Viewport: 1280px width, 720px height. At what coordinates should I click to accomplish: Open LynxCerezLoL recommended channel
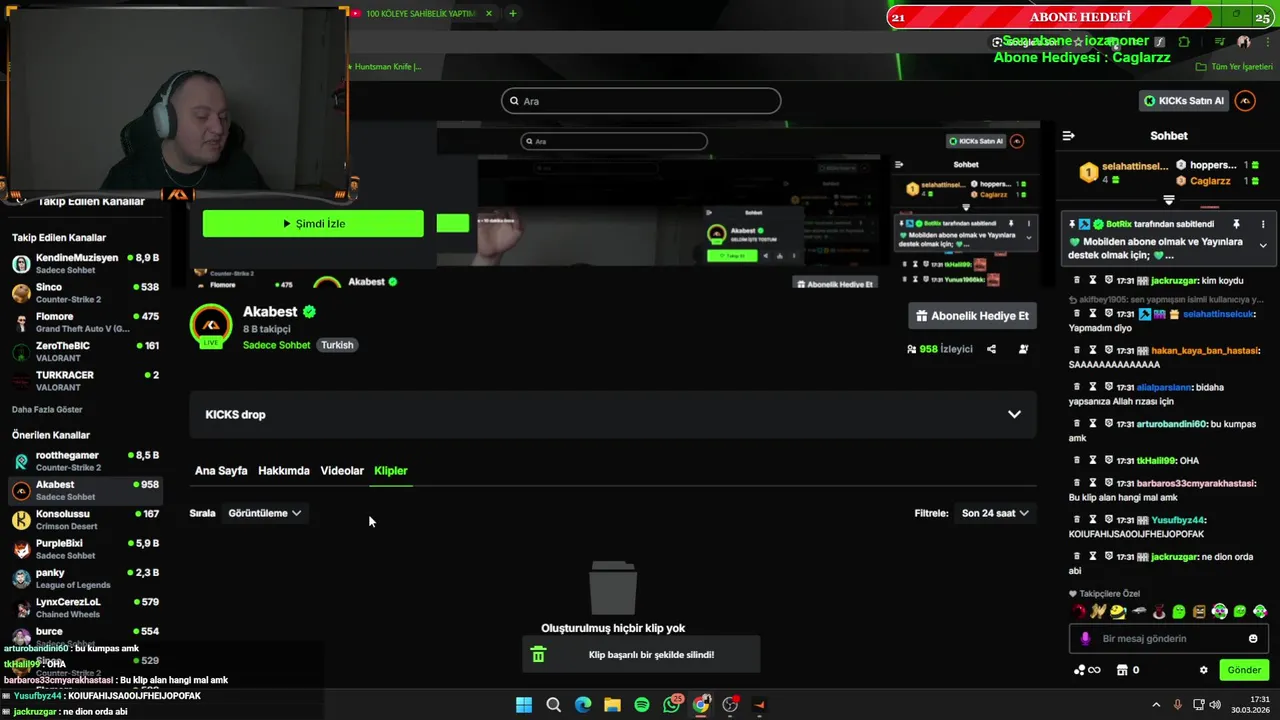pos(85,608)
